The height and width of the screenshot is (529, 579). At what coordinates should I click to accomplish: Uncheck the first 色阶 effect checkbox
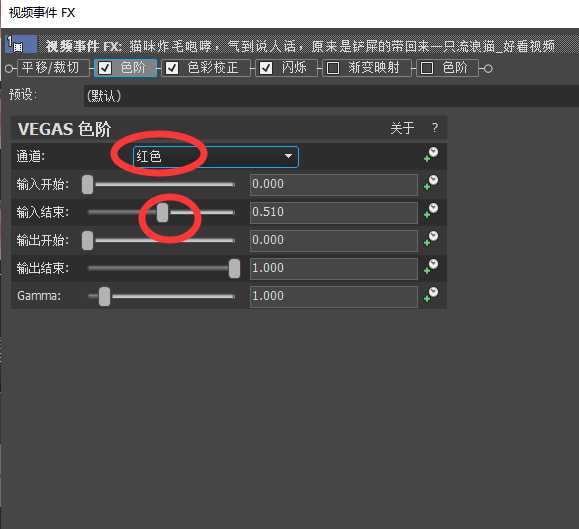[x=105, y=68]
